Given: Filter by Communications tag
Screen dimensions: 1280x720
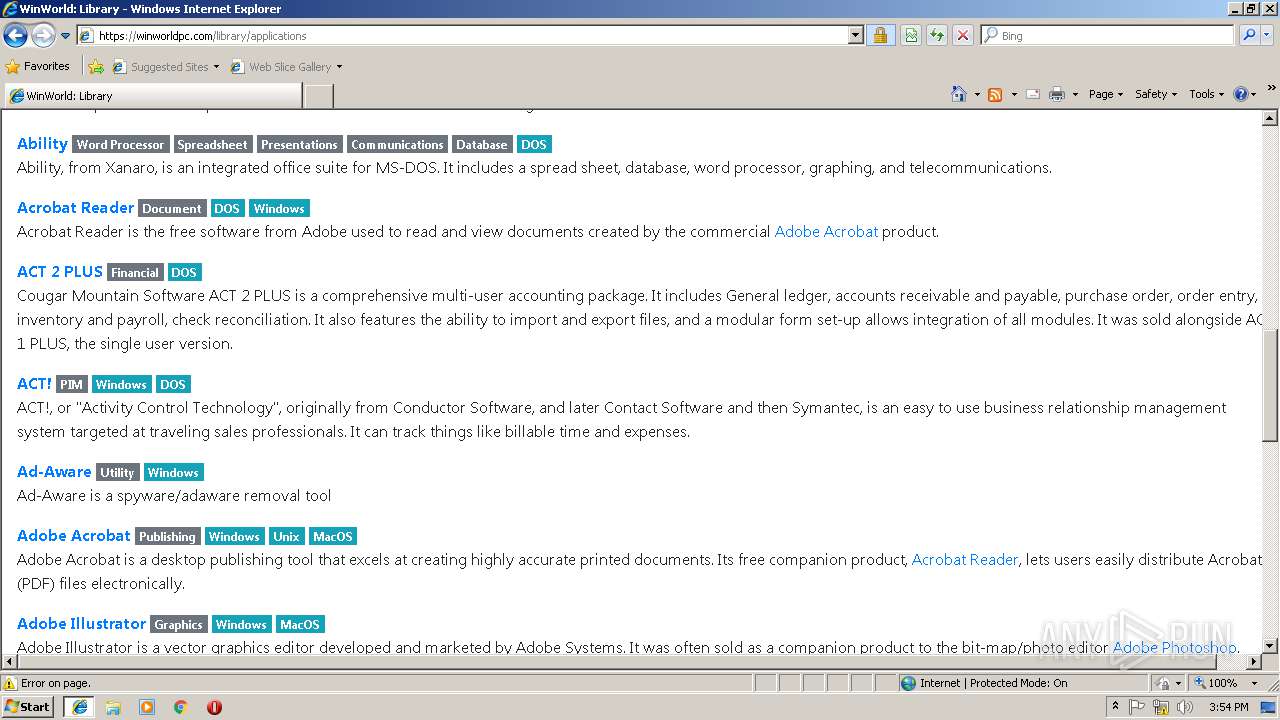Looking at the screenshot, I should click(397, 145).
